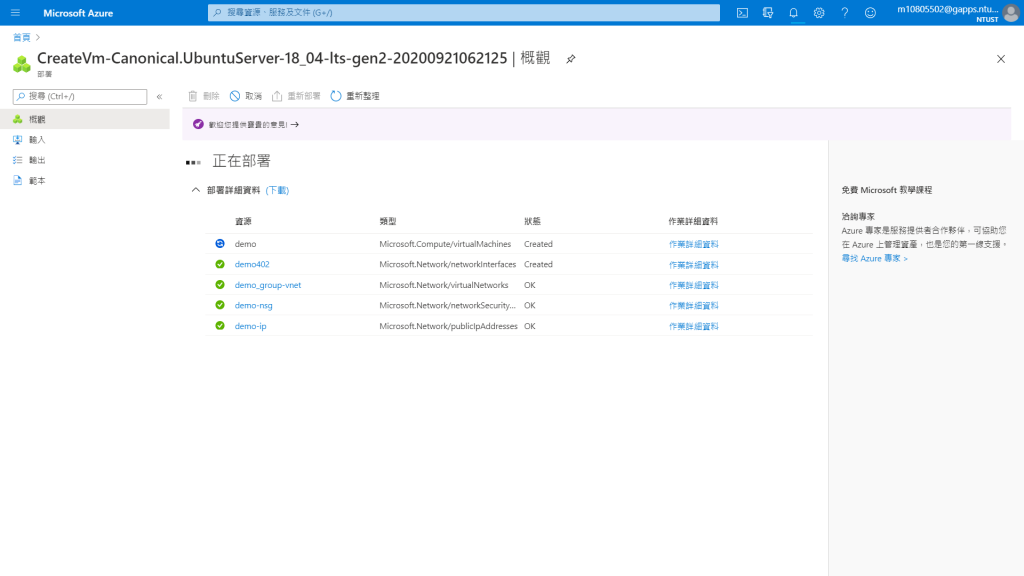Image resolution: width=1024 pixels, height=576 pixels.
Task: Open the demo_group-vnet resource link
Action: point(268,285)
